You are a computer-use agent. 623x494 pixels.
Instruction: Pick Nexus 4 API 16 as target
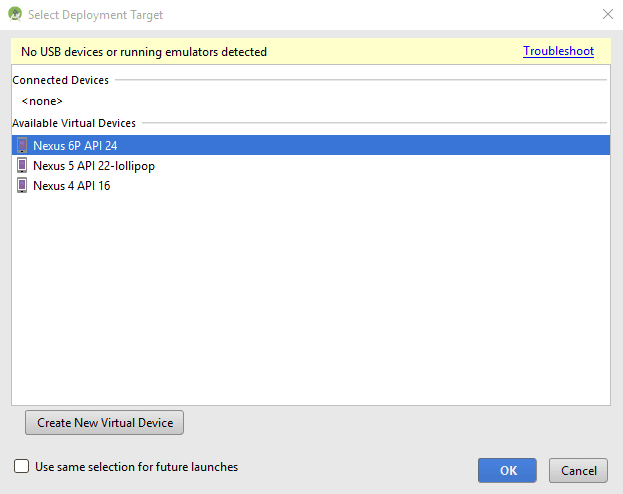tap(71, 186)
